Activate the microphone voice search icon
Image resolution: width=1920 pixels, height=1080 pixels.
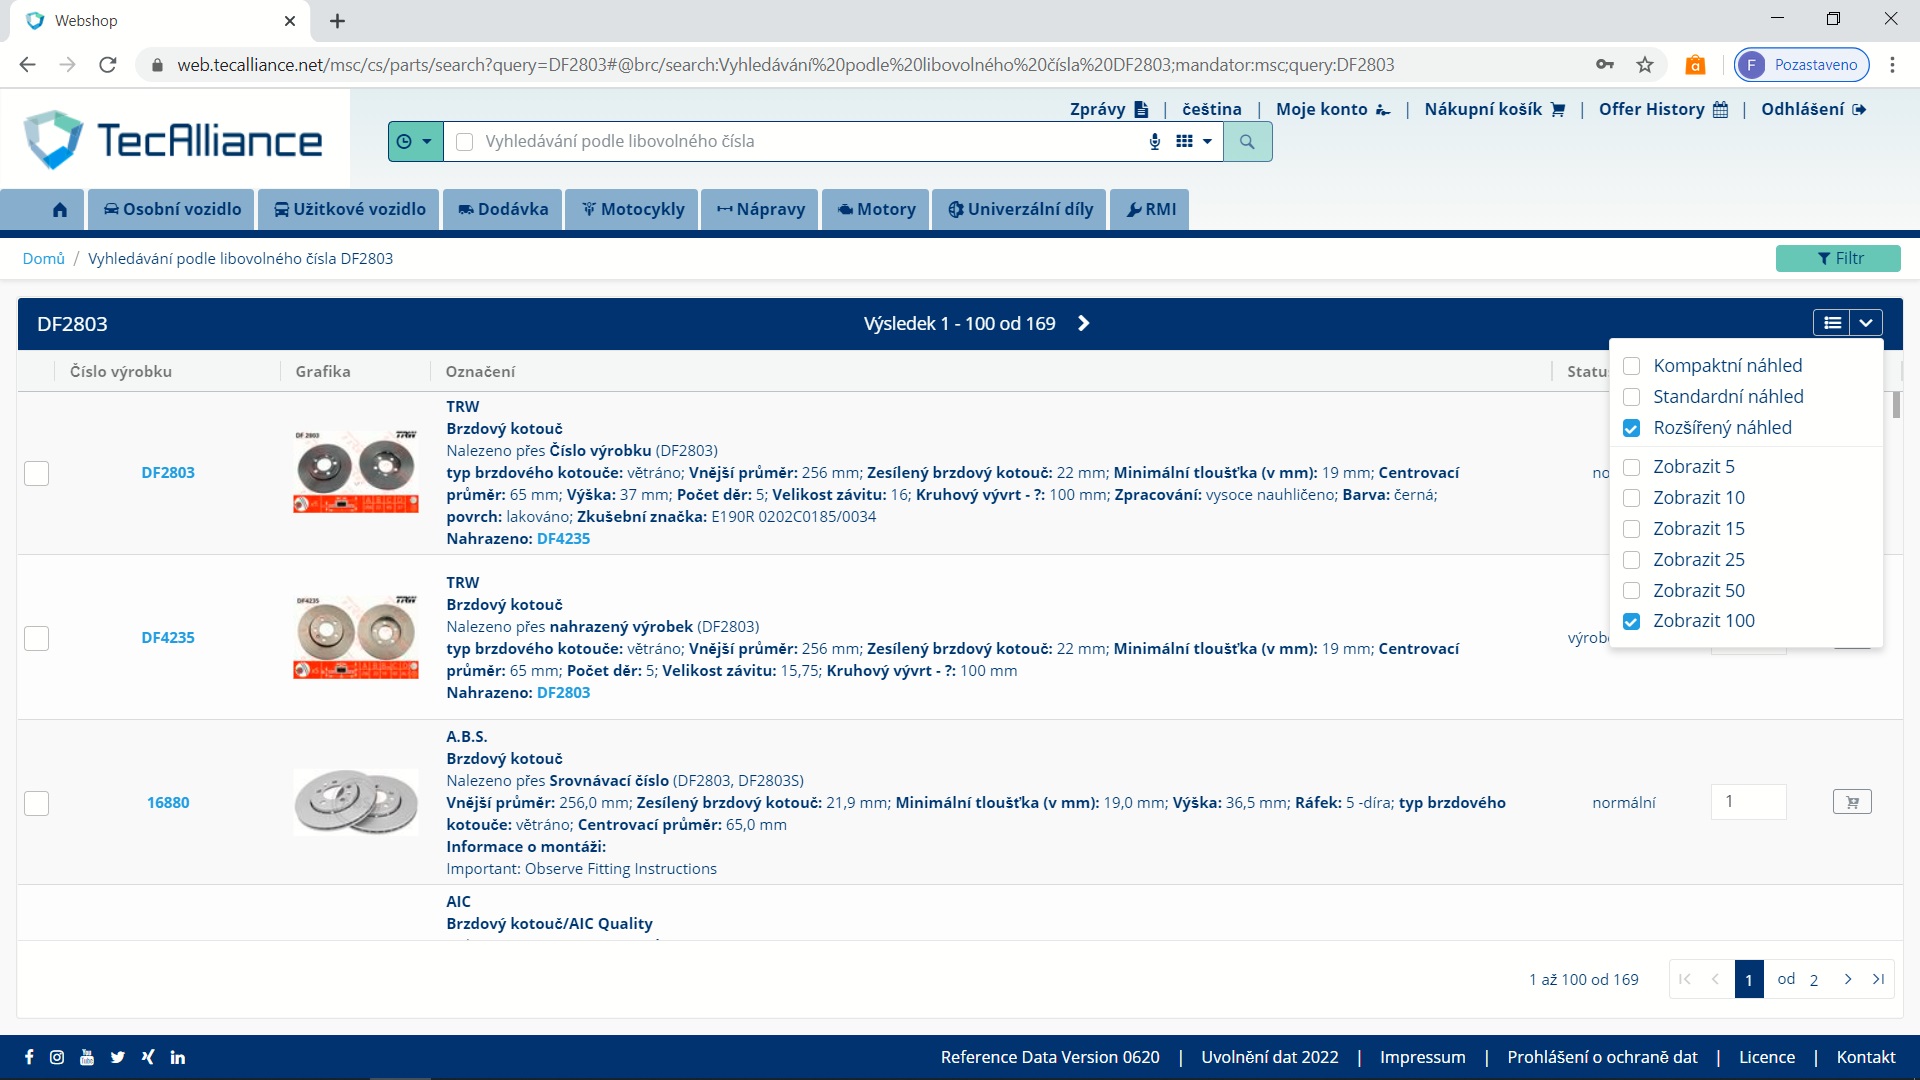(1155, 142)
